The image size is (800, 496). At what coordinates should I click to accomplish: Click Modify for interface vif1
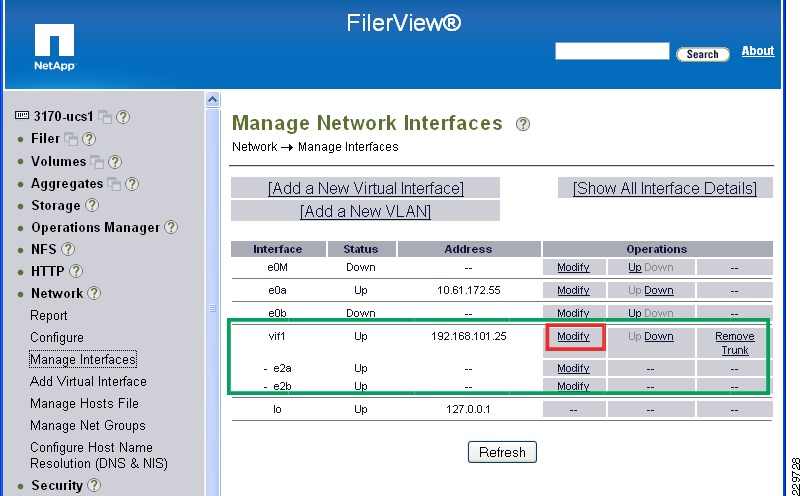[573, 336]
